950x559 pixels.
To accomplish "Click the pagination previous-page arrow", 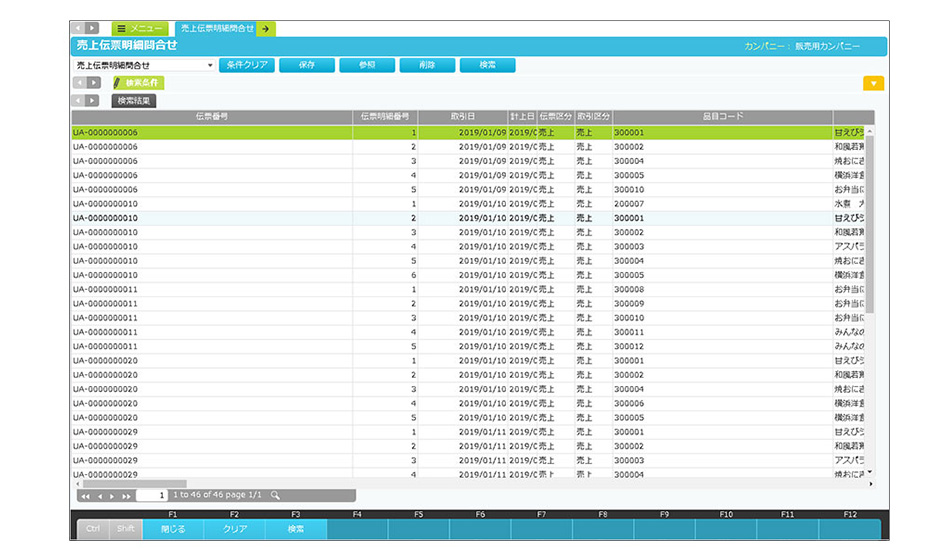I will click(99, 495).
